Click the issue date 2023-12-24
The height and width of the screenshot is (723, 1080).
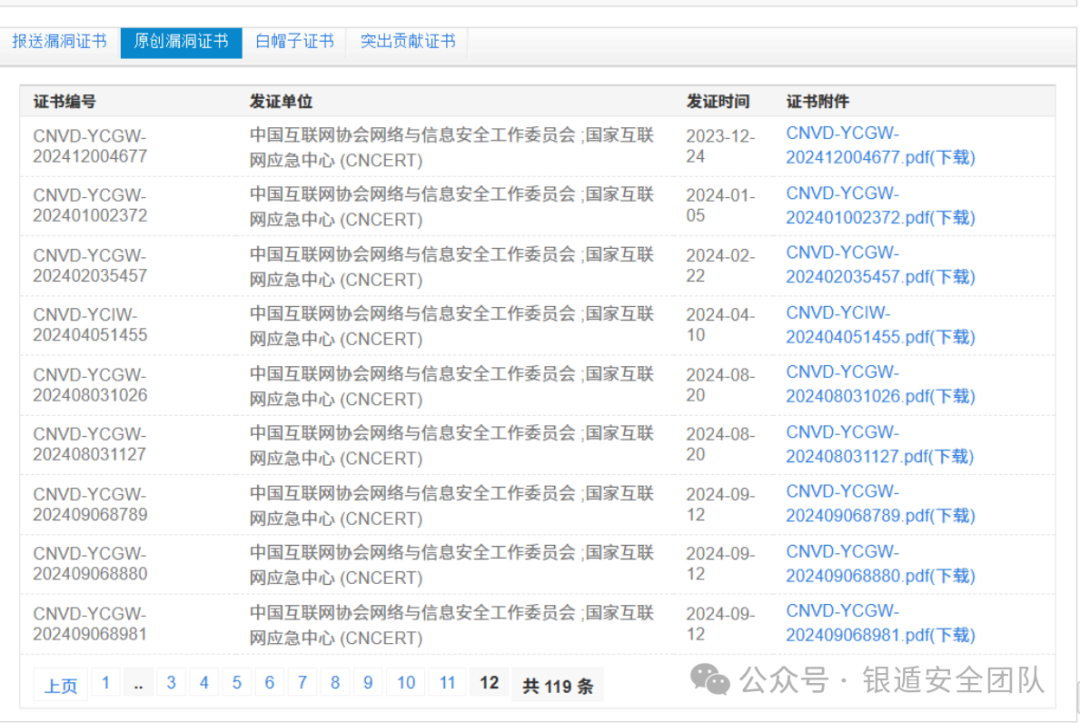(720, 146)
